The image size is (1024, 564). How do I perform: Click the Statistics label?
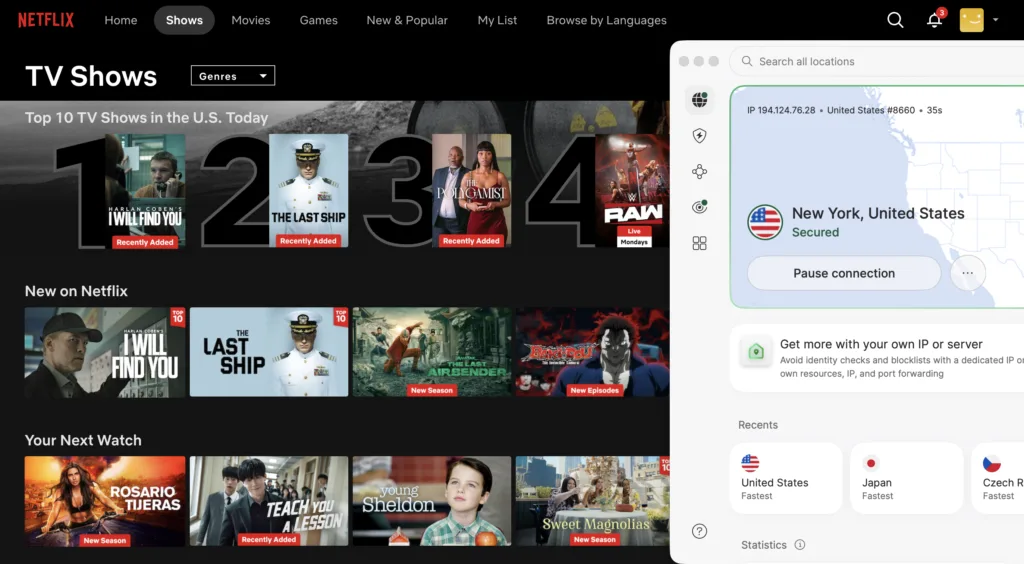pos(763,545)
